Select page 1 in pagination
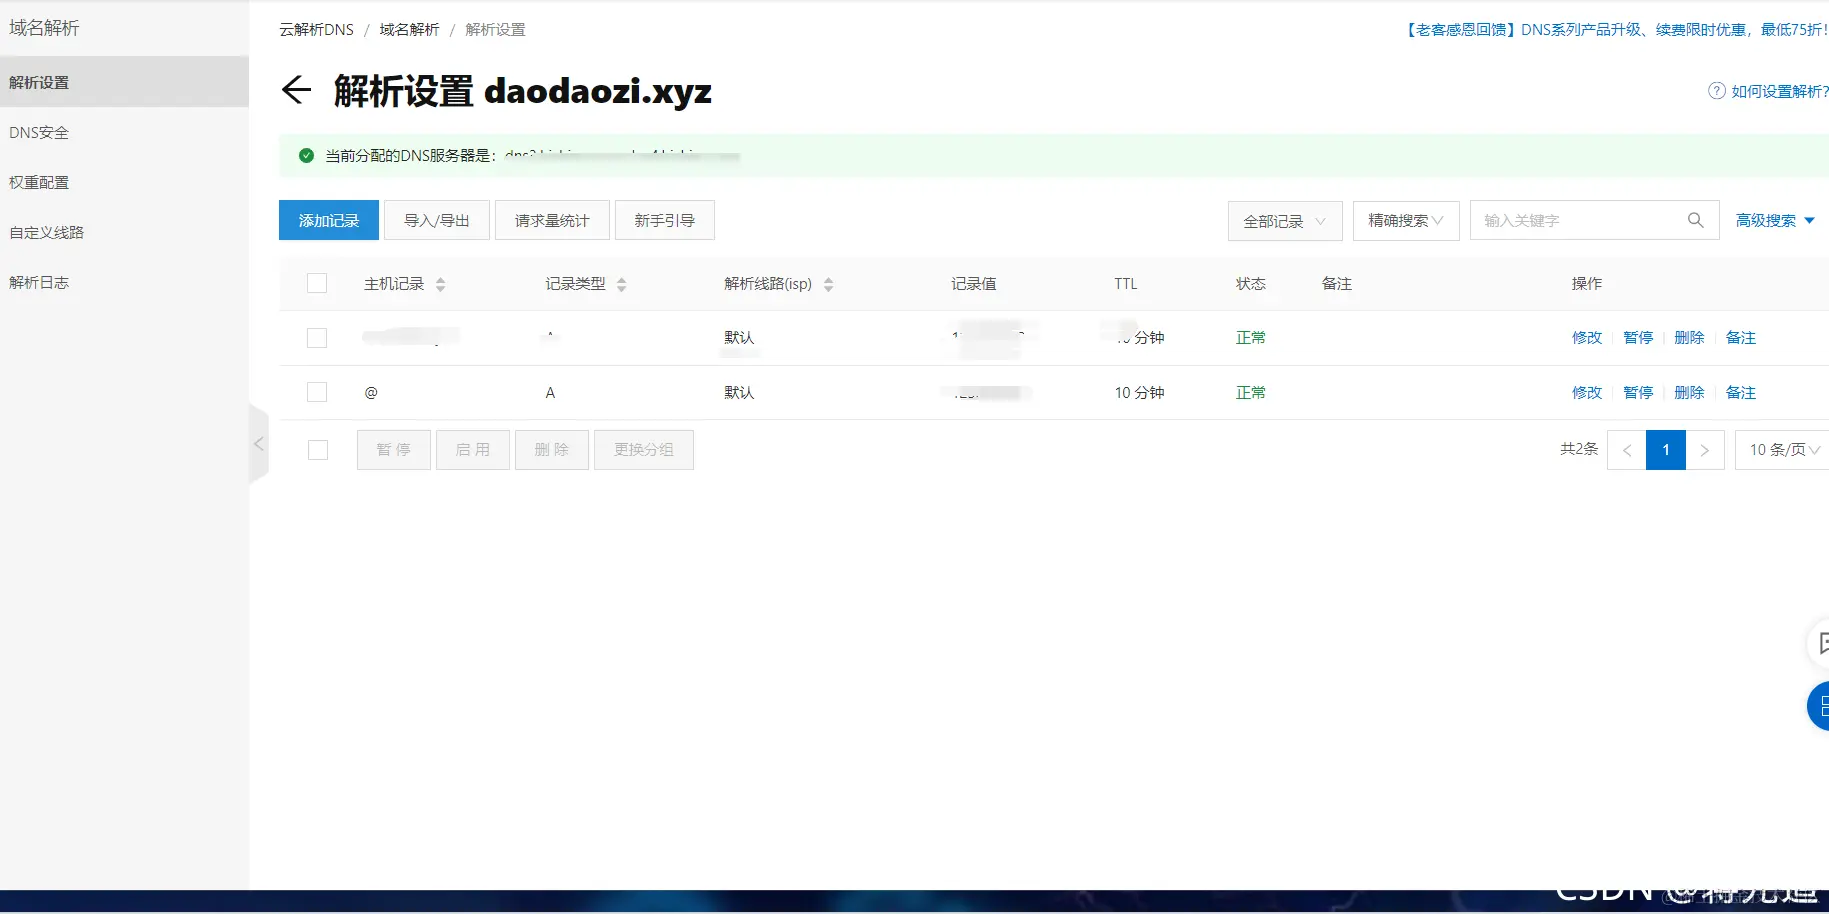This screenshot has width=1829, height=914. click(x=1666, y=450)
